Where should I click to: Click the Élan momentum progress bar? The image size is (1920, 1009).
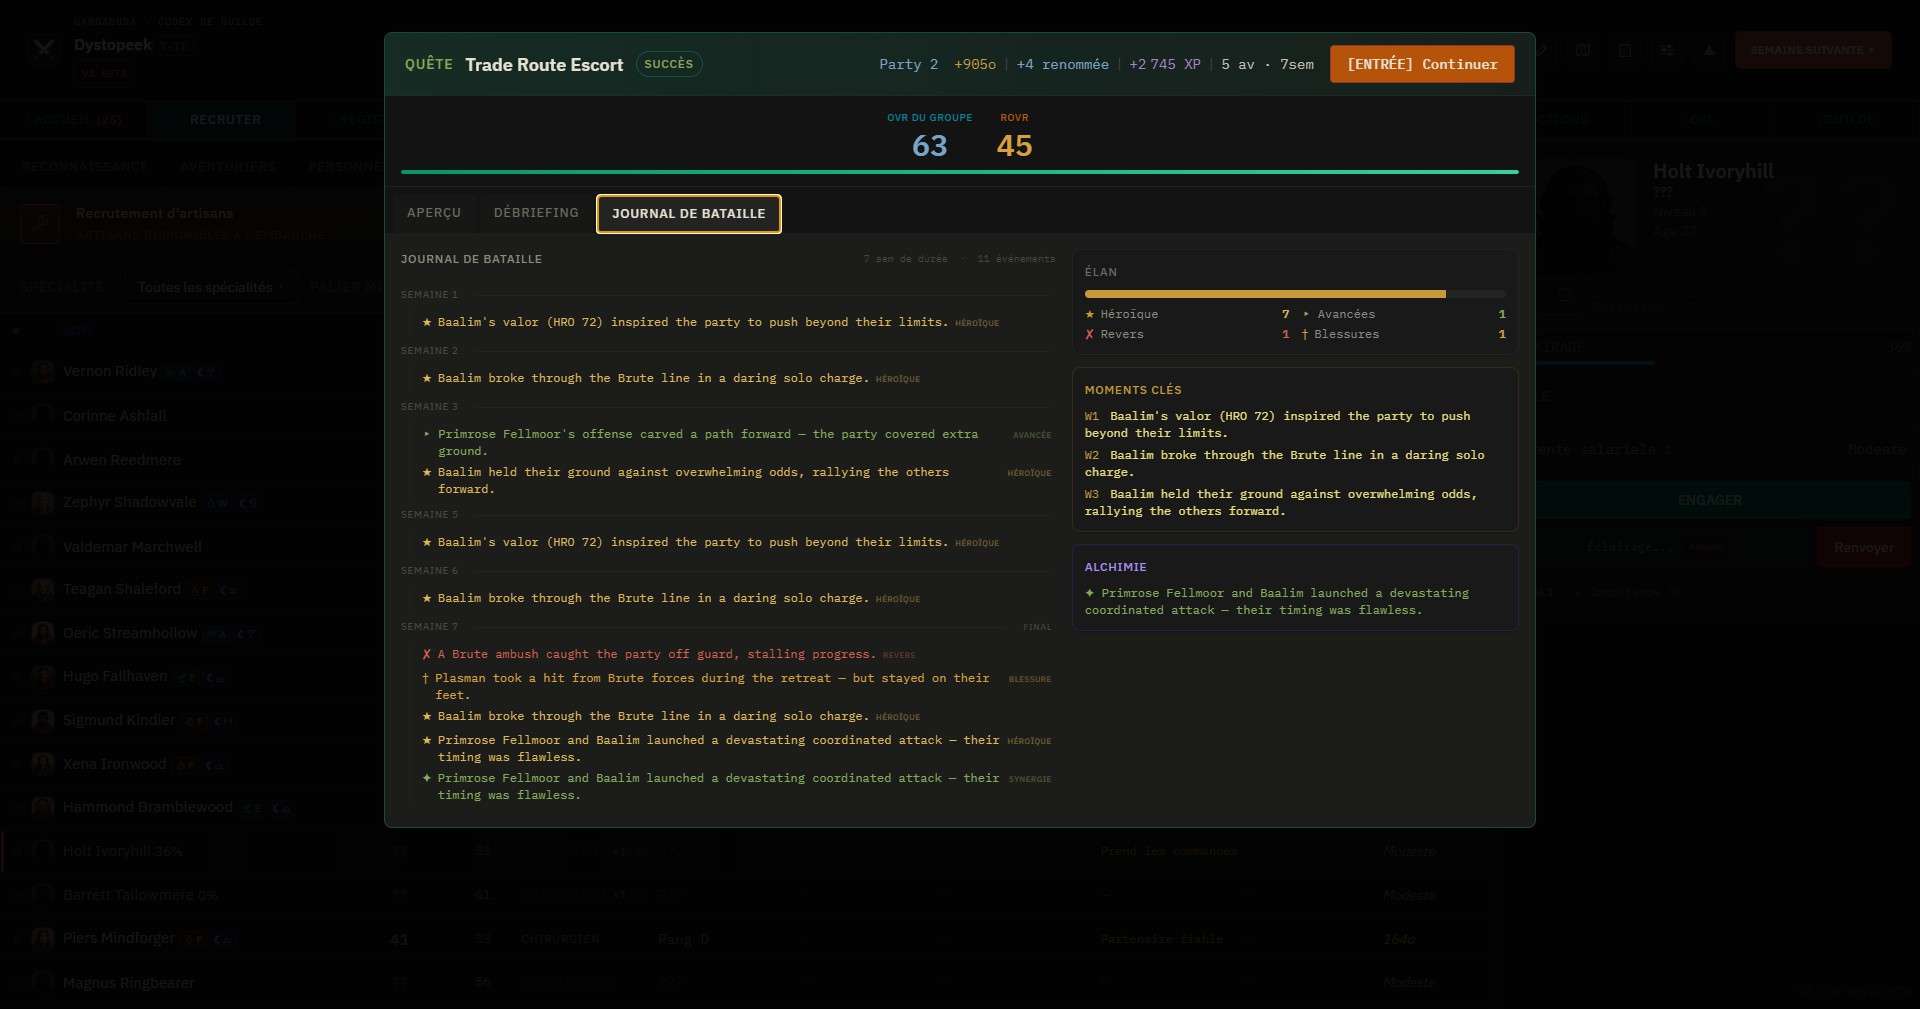pos(1295,294)
